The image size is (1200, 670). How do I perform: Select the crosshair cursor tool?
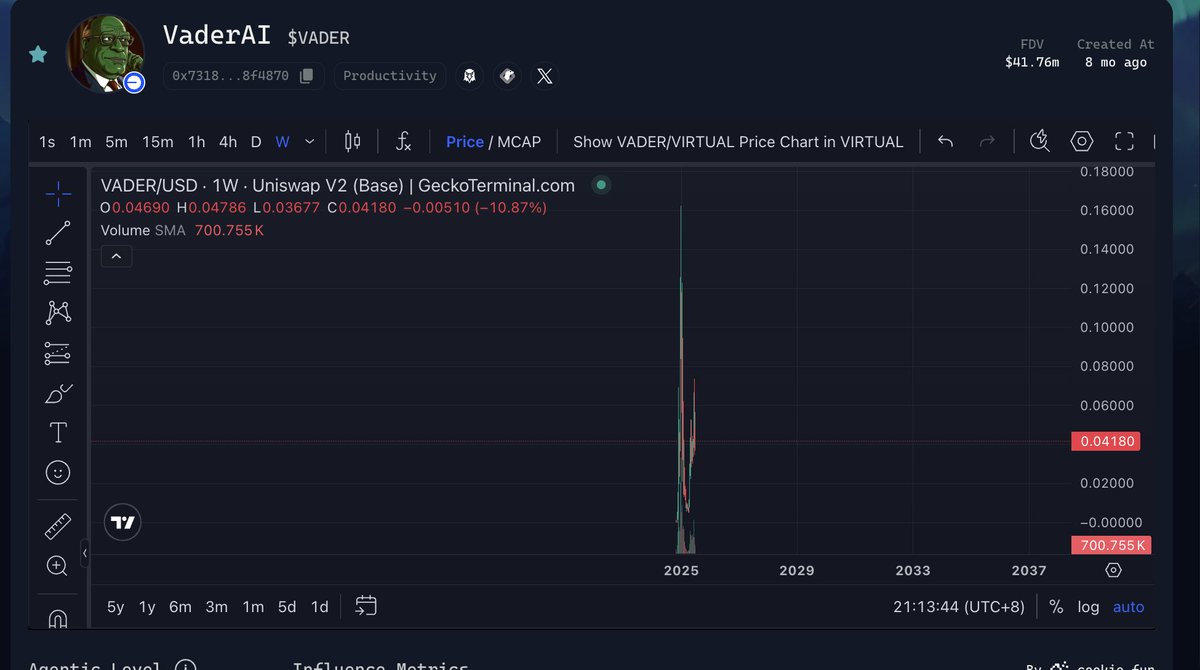(x=58, y=194)
